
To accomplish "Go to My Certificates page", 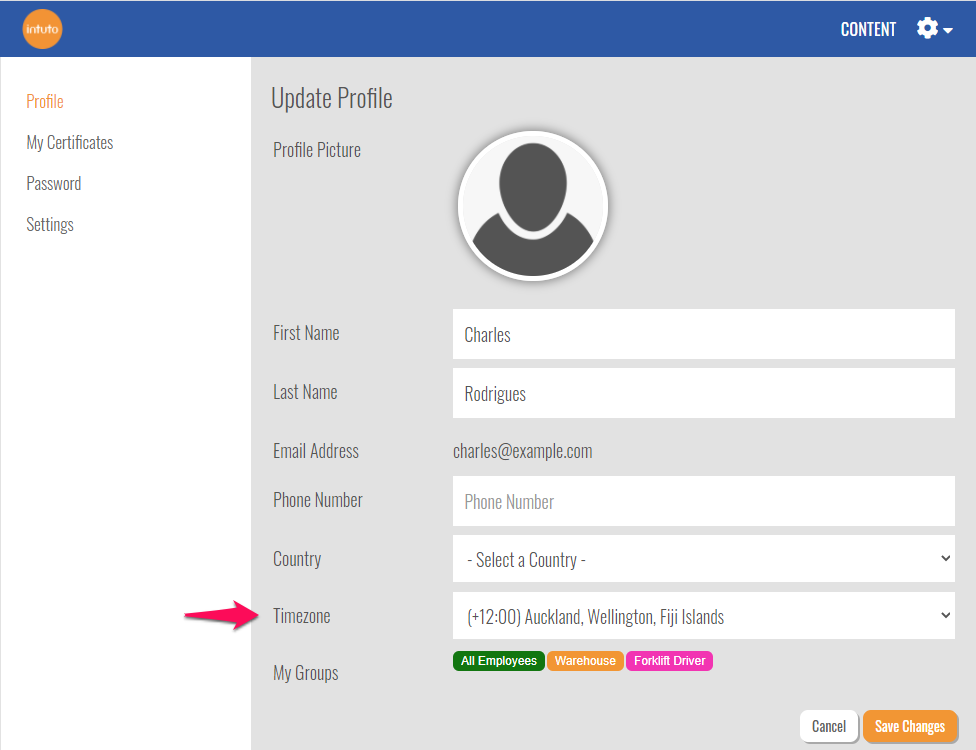I will click(70, 143).
